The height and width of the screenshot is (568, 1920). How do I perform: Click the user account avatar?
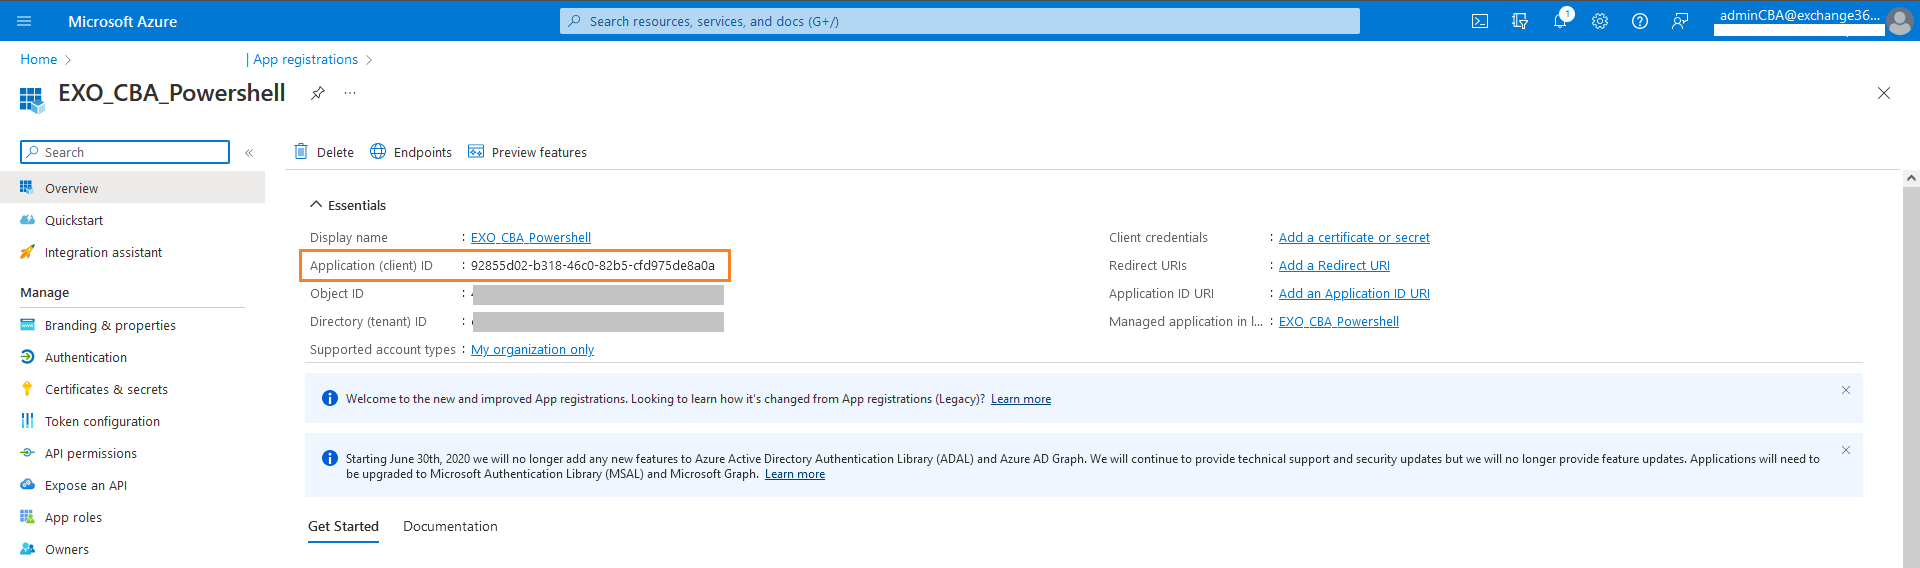coord(1899,21)
